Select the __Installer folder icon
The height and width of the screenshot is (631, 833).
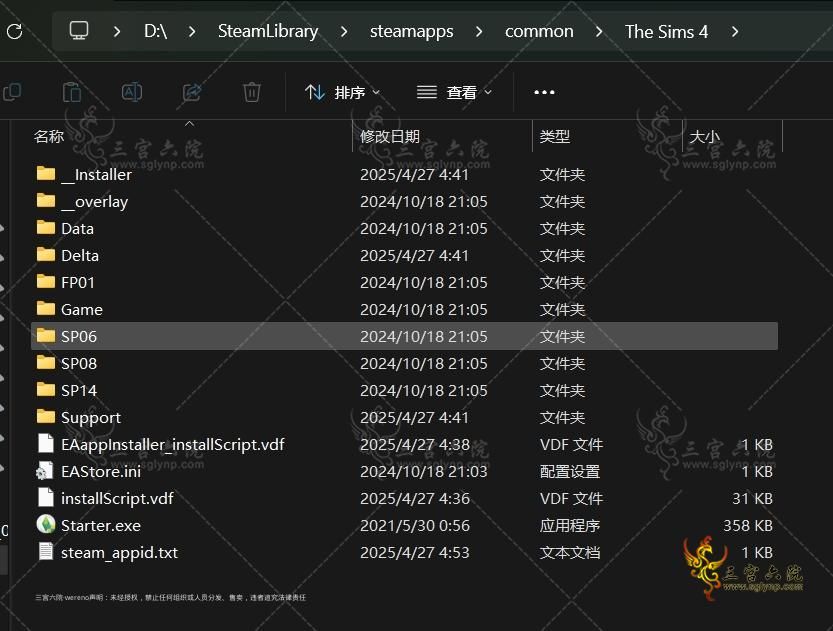[x=46, y=173]
